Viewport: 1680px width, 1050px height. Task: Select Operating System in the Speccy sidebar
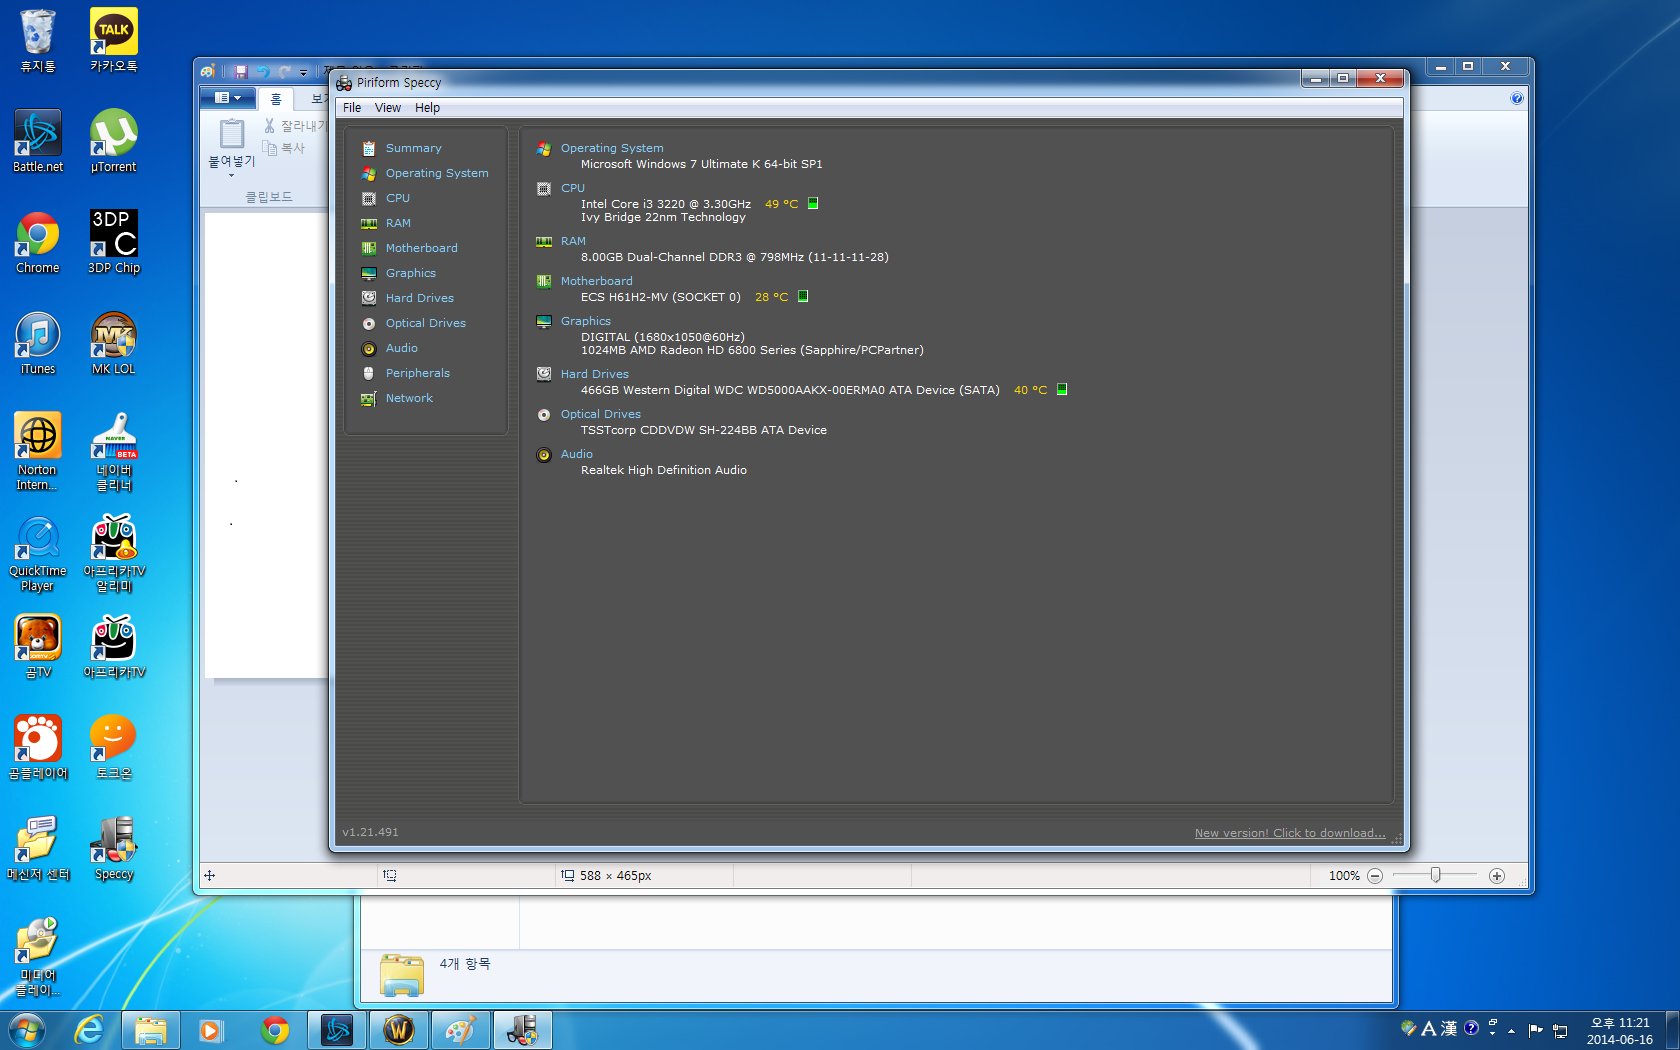437,173
